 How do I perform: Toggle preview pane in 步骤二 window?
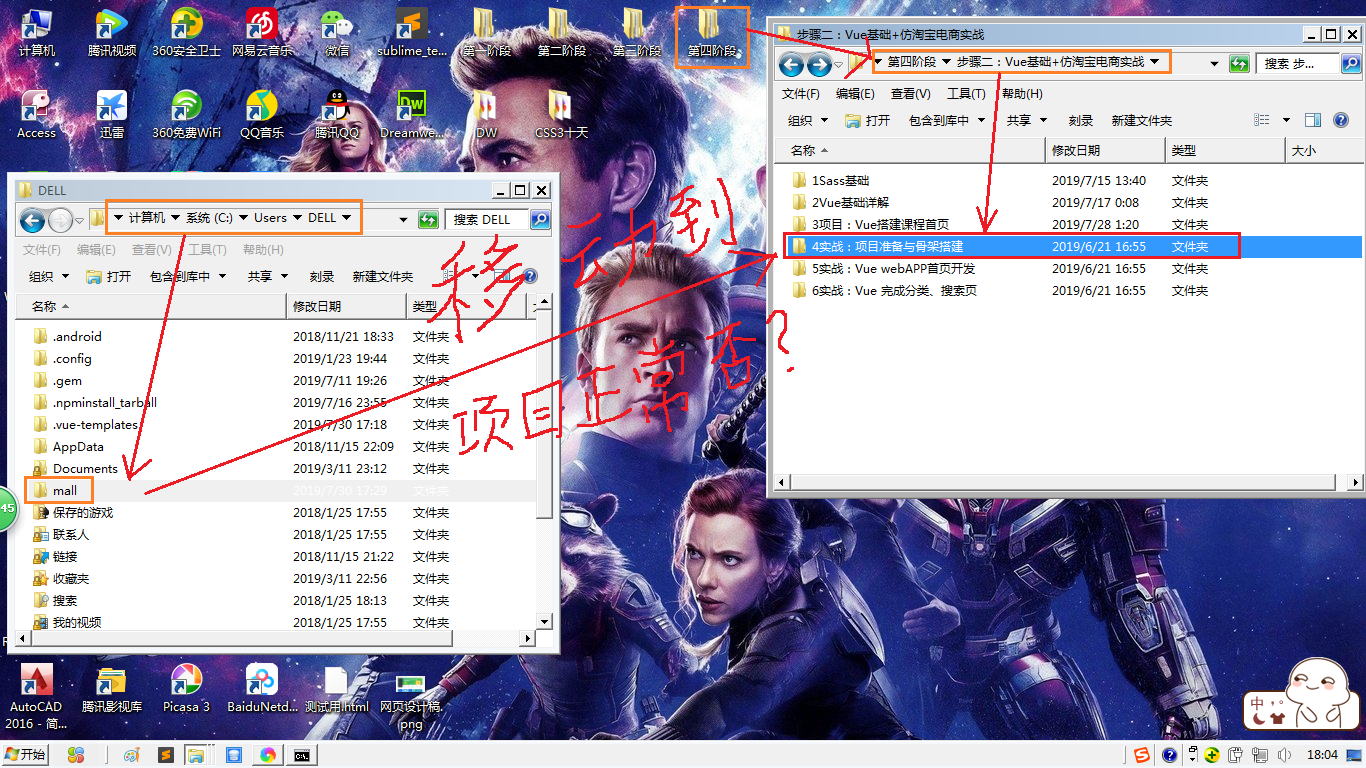(1313, 120)
